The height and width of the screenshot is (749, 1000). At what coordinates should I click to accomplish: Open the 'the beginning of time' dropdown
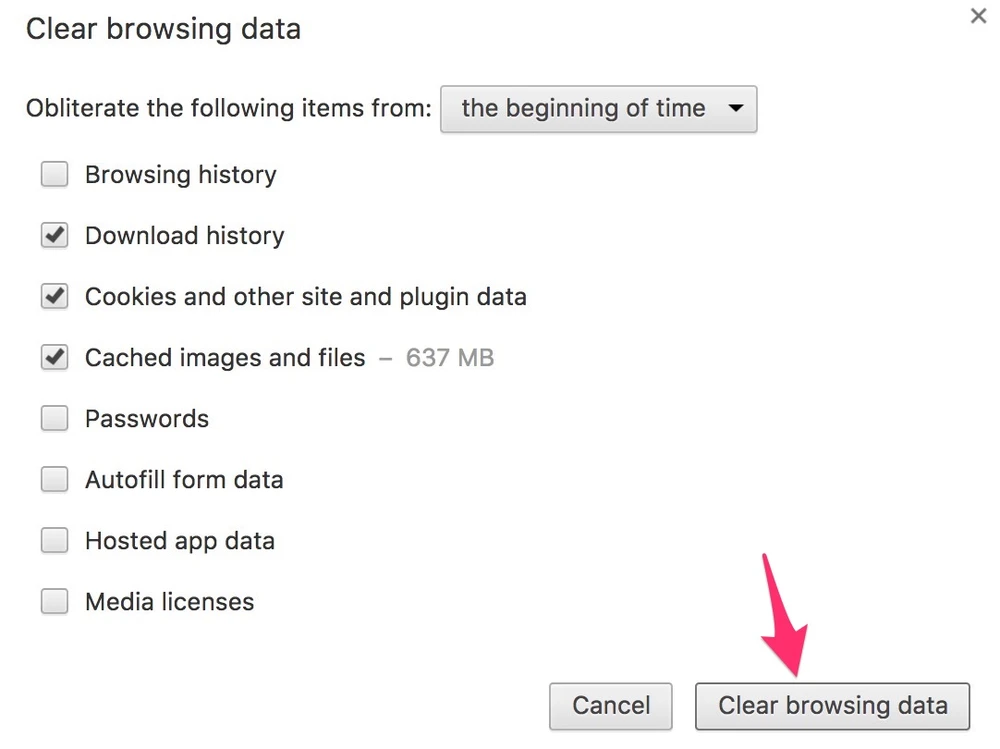pyautogui.click(x=598, y=109)
